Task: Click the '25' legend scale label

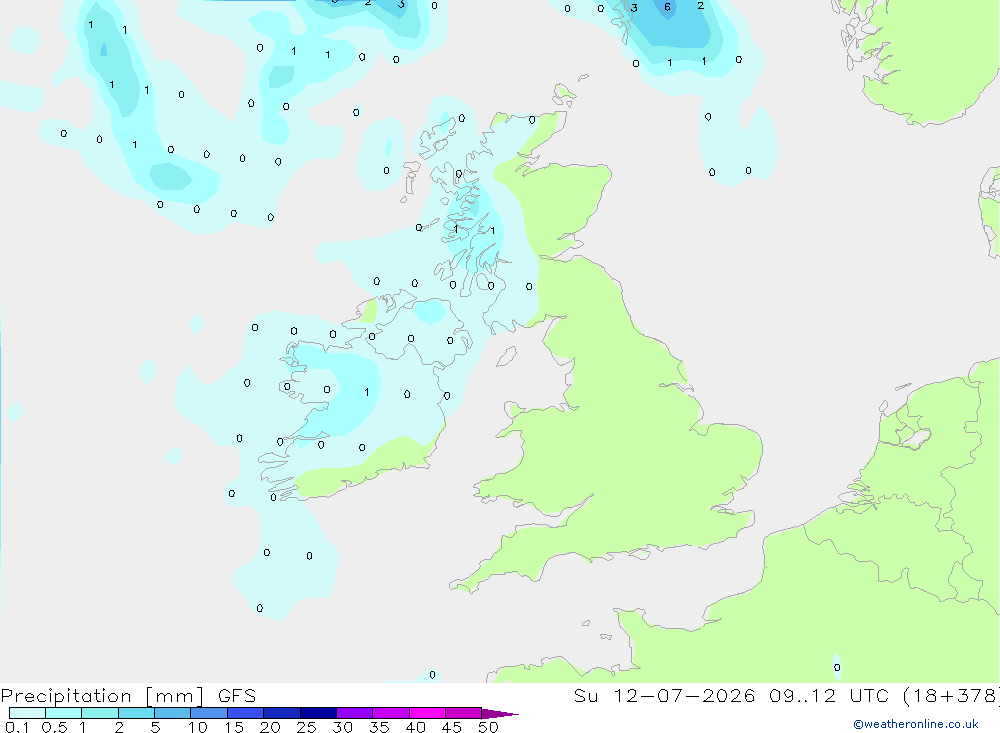Action: pyautogui.click(x=306, y=727)
